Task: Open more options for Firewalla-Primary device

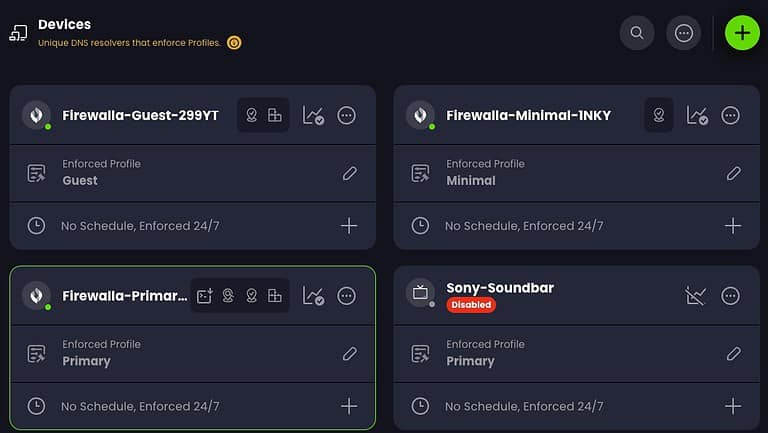Action: coord(347,296)
